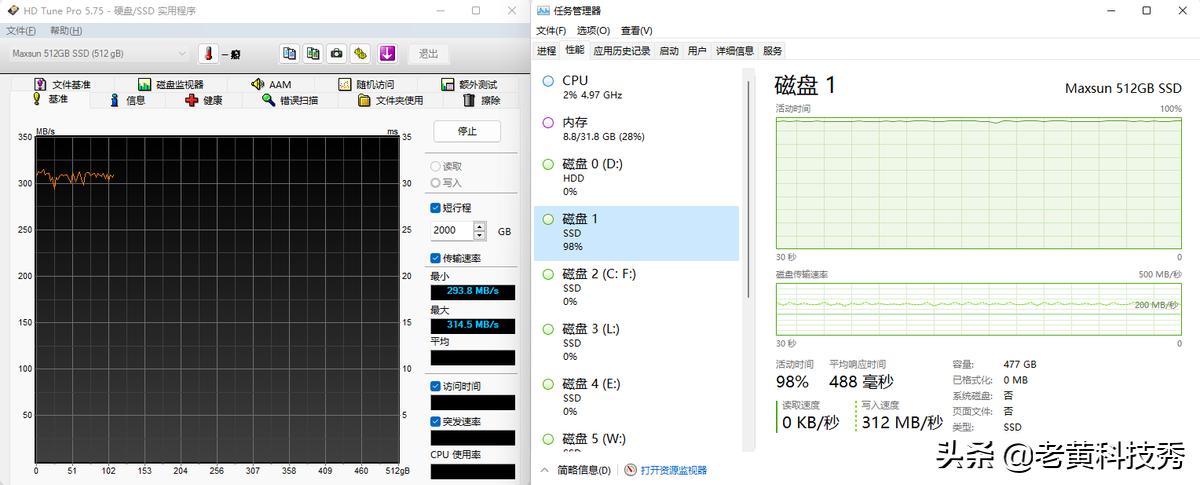Select the 写入 write radio button
Image resolution: width=1200 pixels, height=485 pixels.
point(446,183)
